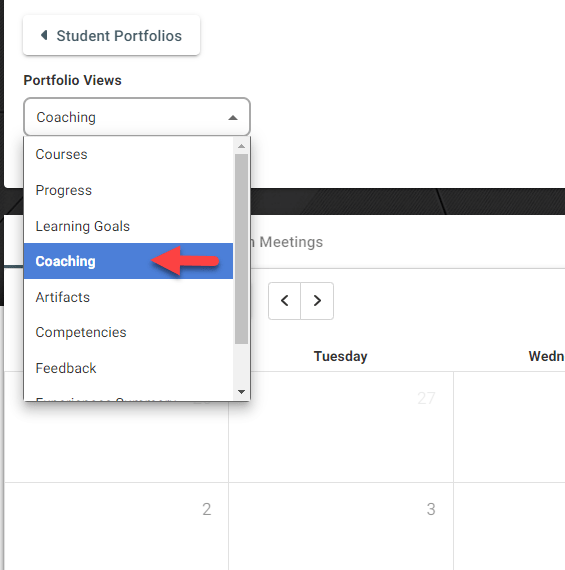Collapse the Portfolio Views dropdown caret

[233, 117]
